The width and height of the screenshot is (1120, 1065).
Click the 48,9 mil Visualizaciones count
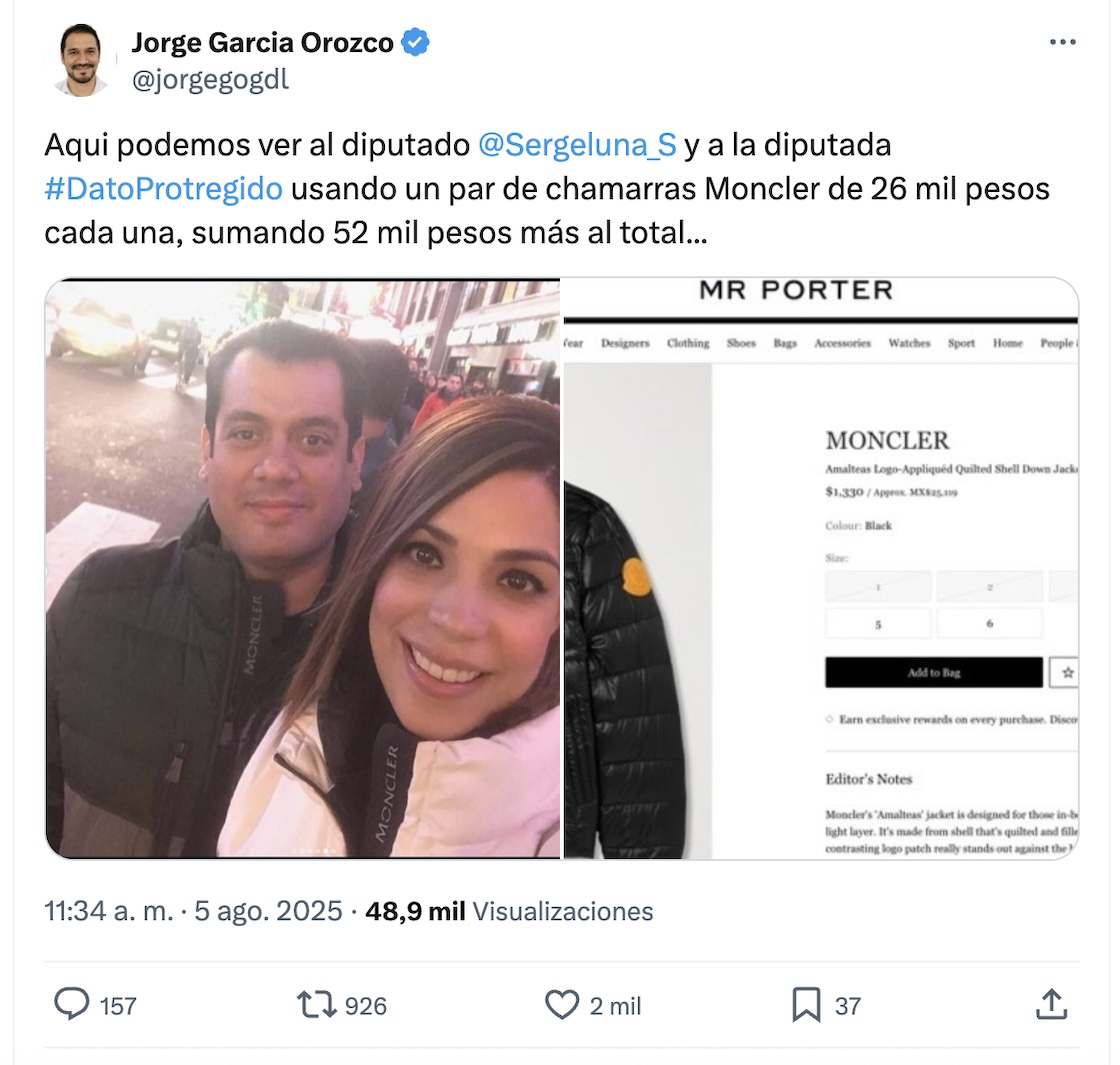pyautogui.click(x=509, y=911)
